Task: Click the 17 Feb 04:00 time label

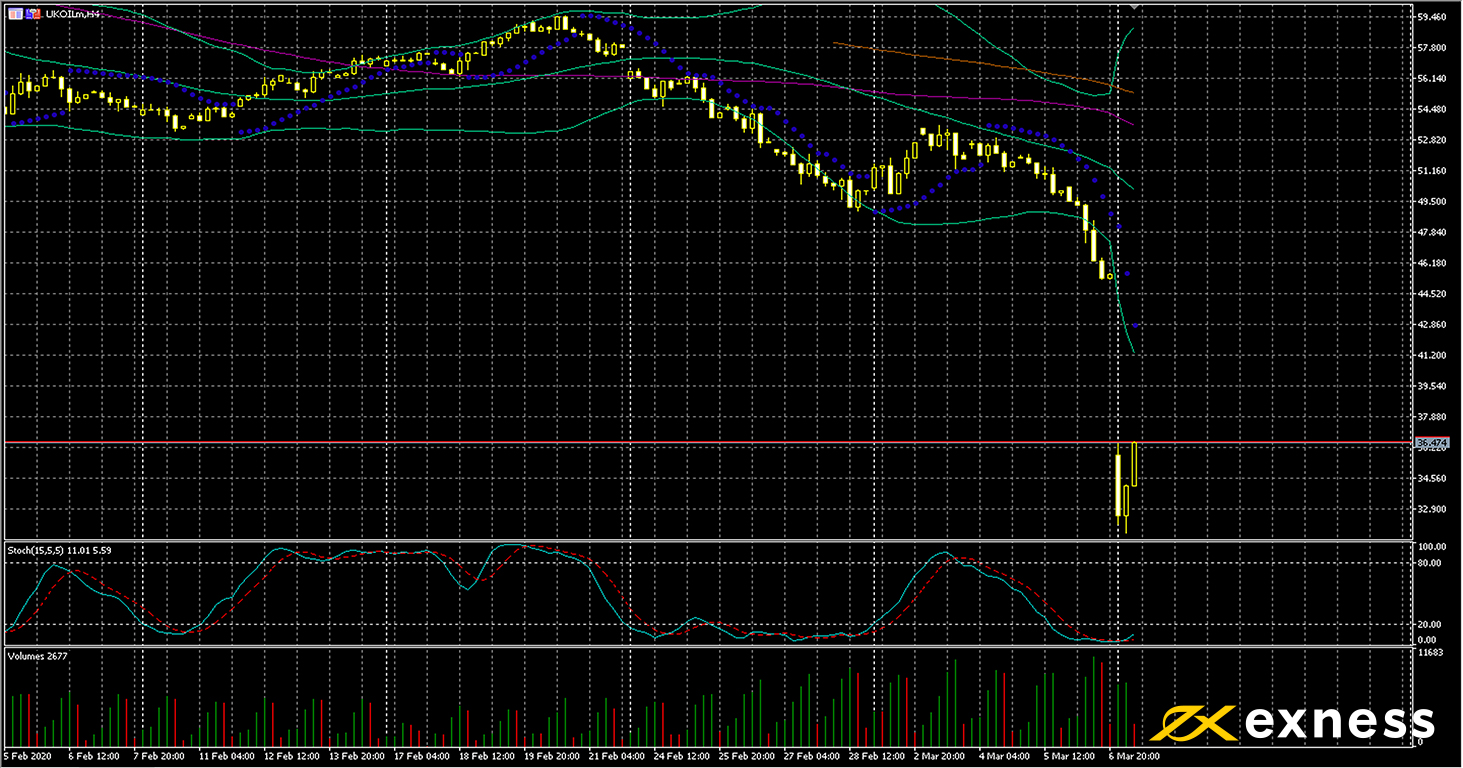Action: point(423,757)
